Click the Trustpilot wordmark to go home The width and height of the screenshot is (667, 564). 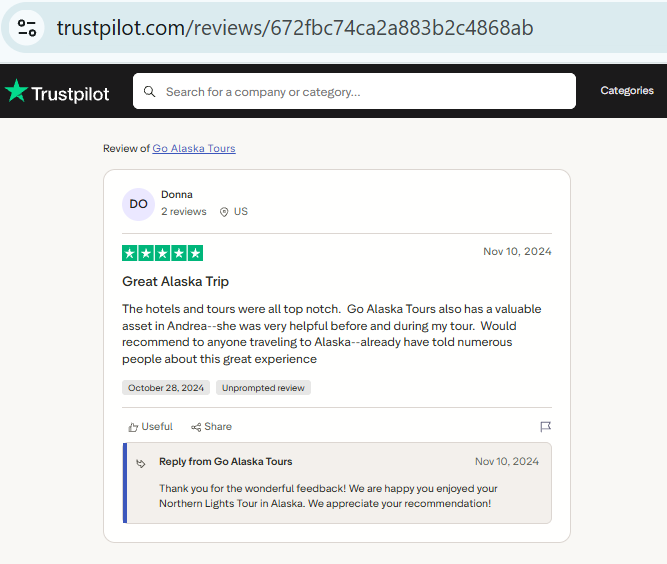(71, 94)
